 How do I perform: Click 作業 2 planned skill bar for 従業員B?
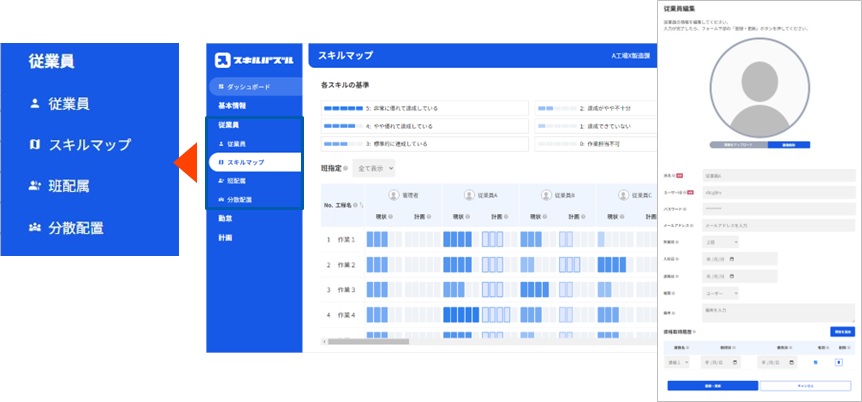pyautogui.click(x=577, y=265)
